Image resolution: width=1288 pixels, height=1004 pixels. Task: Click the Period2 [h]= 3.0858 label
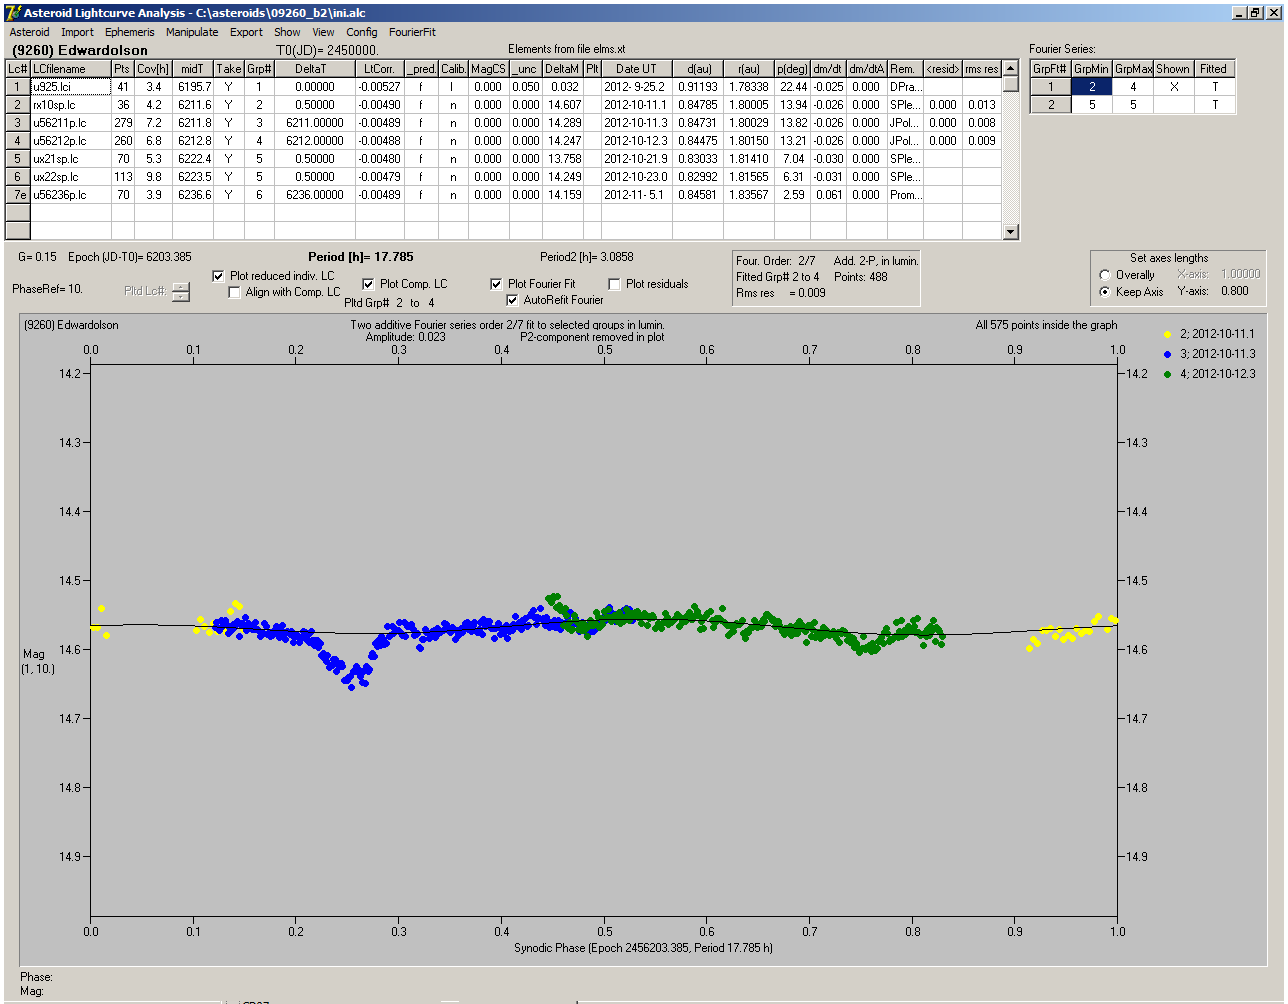[587, 257]
